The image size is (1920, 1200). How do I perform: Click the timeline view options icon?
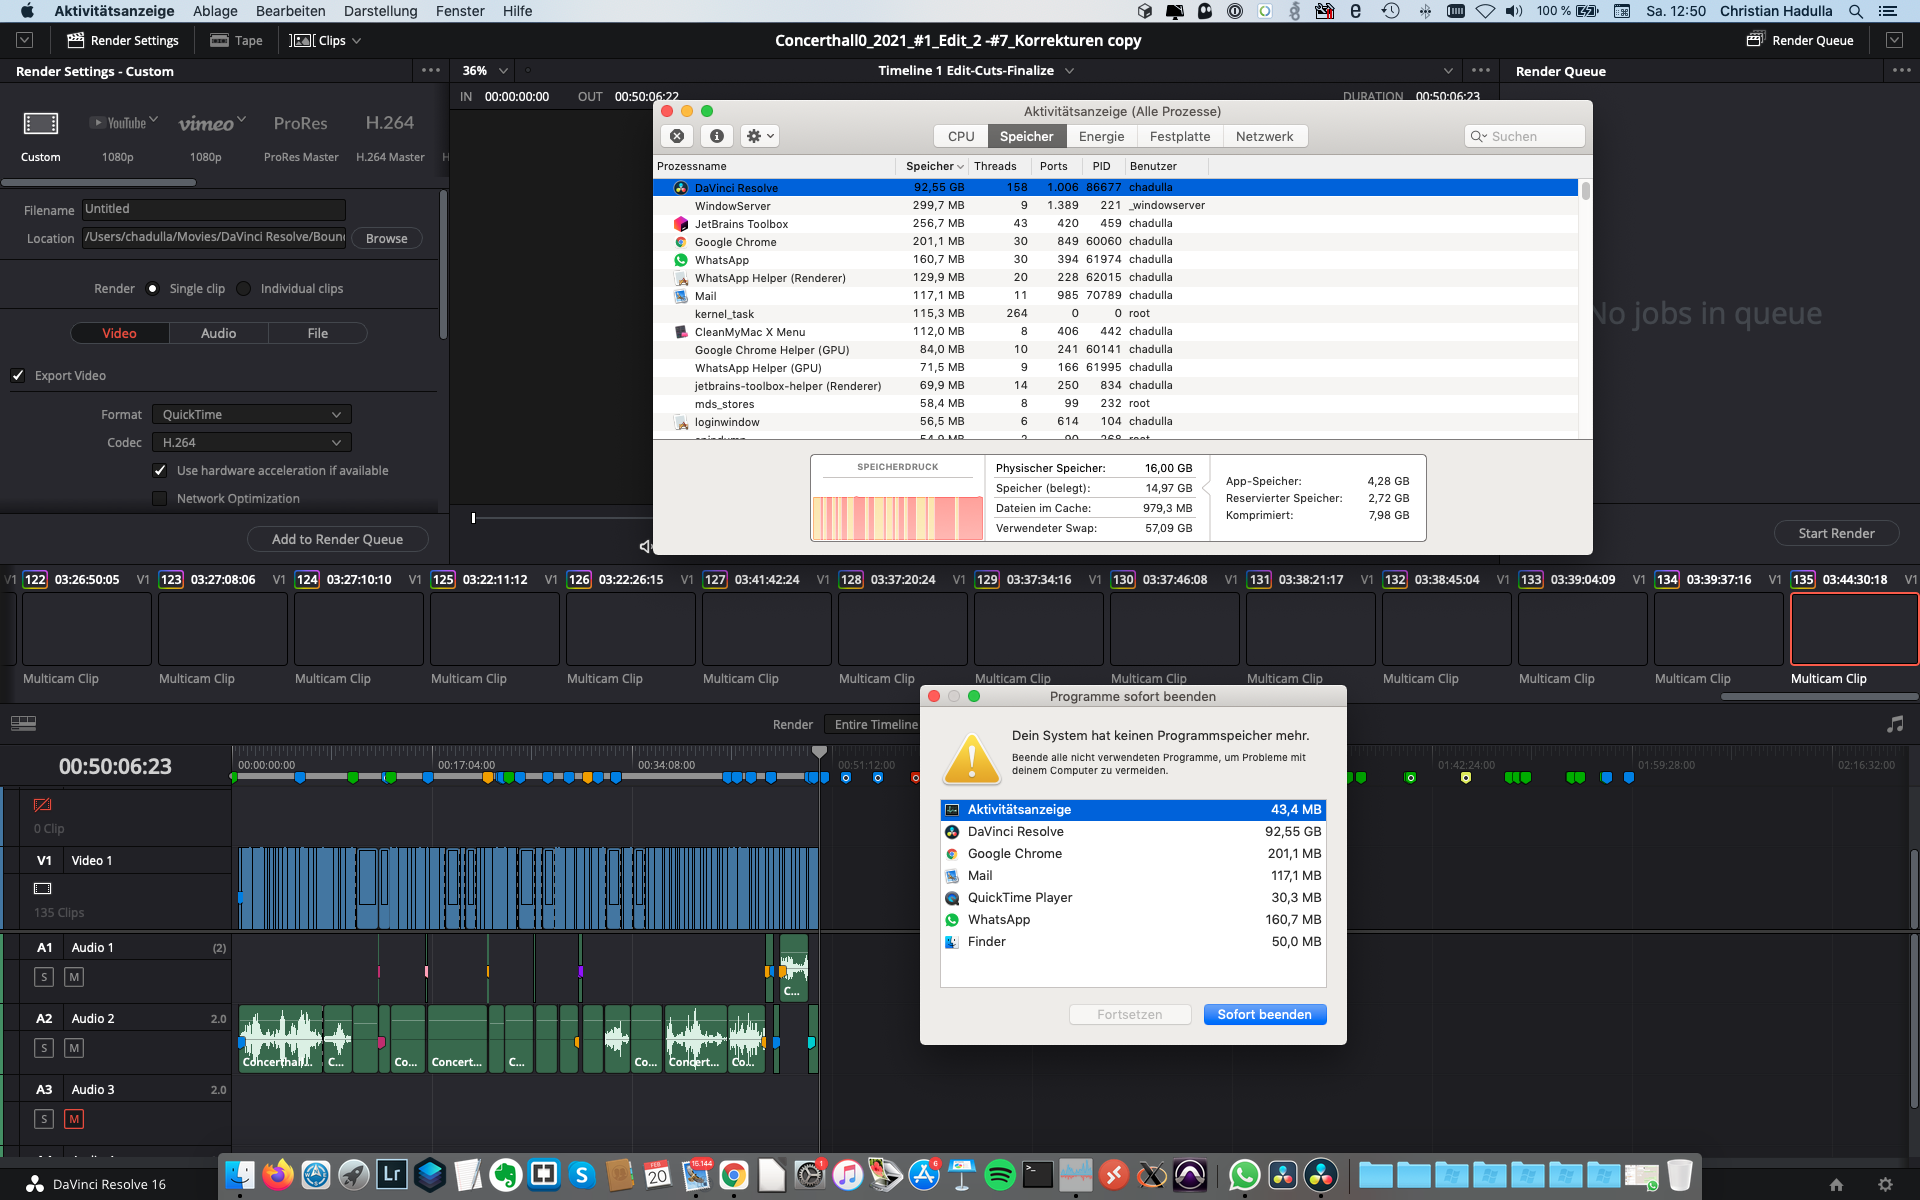(x=24, y=723)
